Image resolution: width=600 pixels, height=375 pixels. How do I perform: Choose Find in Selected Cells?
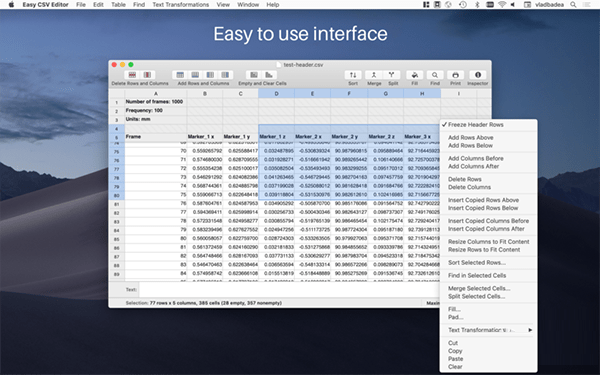489,276
